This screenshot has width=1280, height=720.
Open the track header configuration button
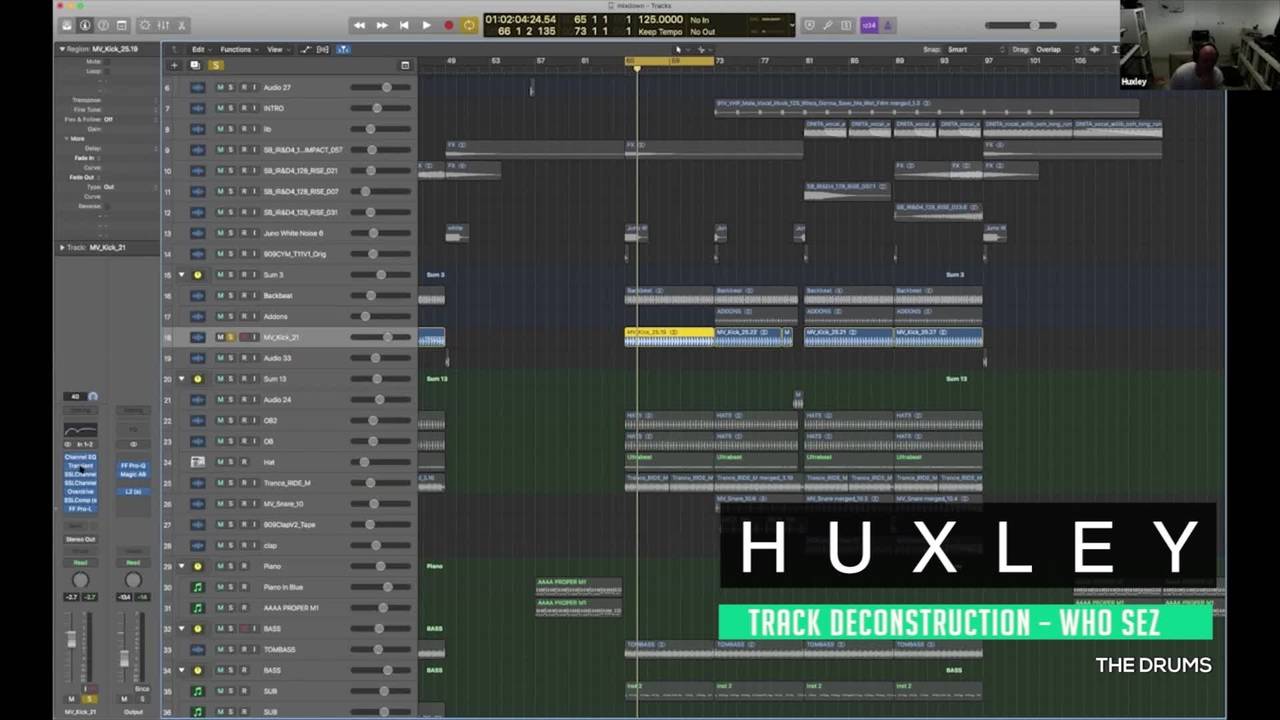(405, 66)
